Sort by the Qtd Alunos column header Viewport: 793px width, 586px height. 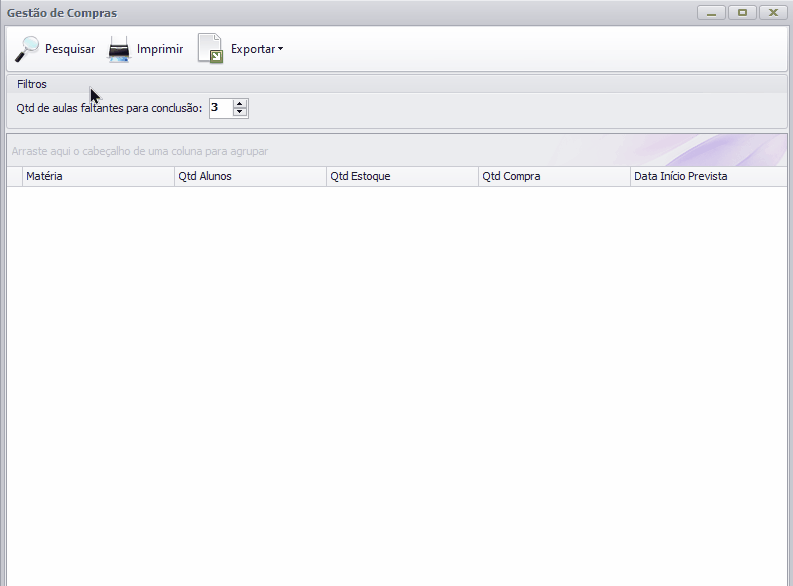point(250,176)
